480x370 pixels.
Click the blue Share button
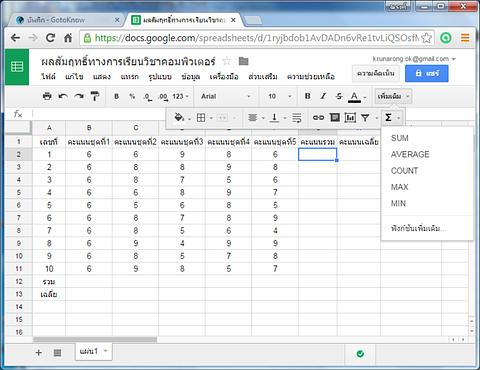[x=427, y=73]
